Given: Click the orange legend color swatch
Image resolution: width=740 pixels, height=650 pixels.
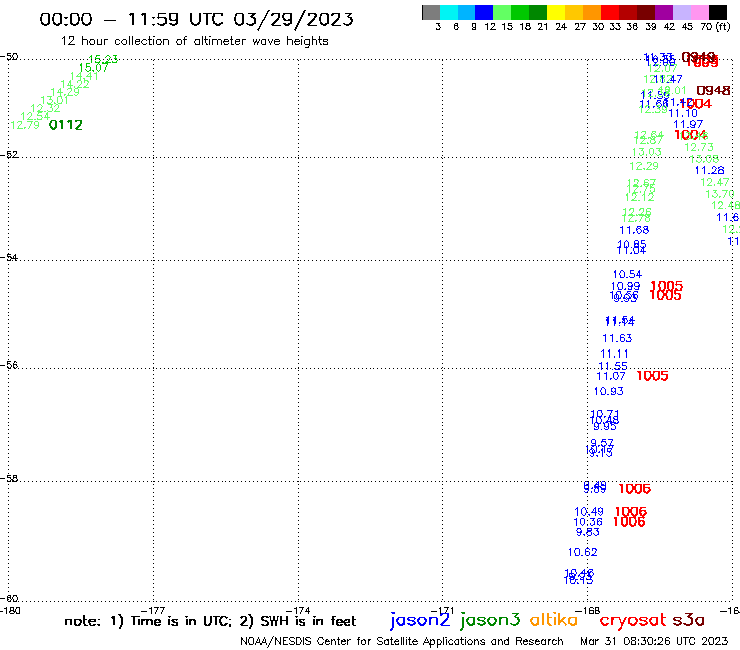Looking at the screenshot, I should click(592, 12).
